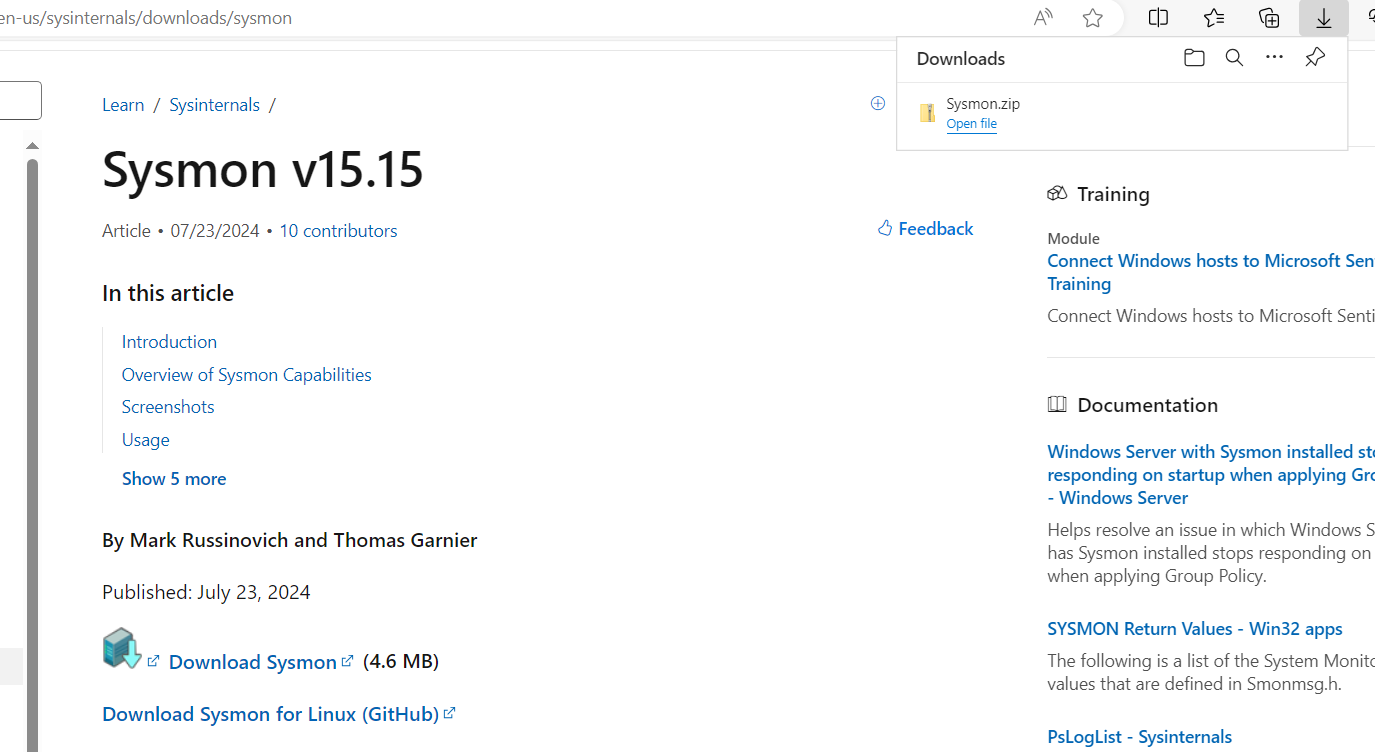Screen dimensions: 1375x752
Task: Click the authors line Mark Russinovich and Thomas Garnier
Action: tap(289, 540)
